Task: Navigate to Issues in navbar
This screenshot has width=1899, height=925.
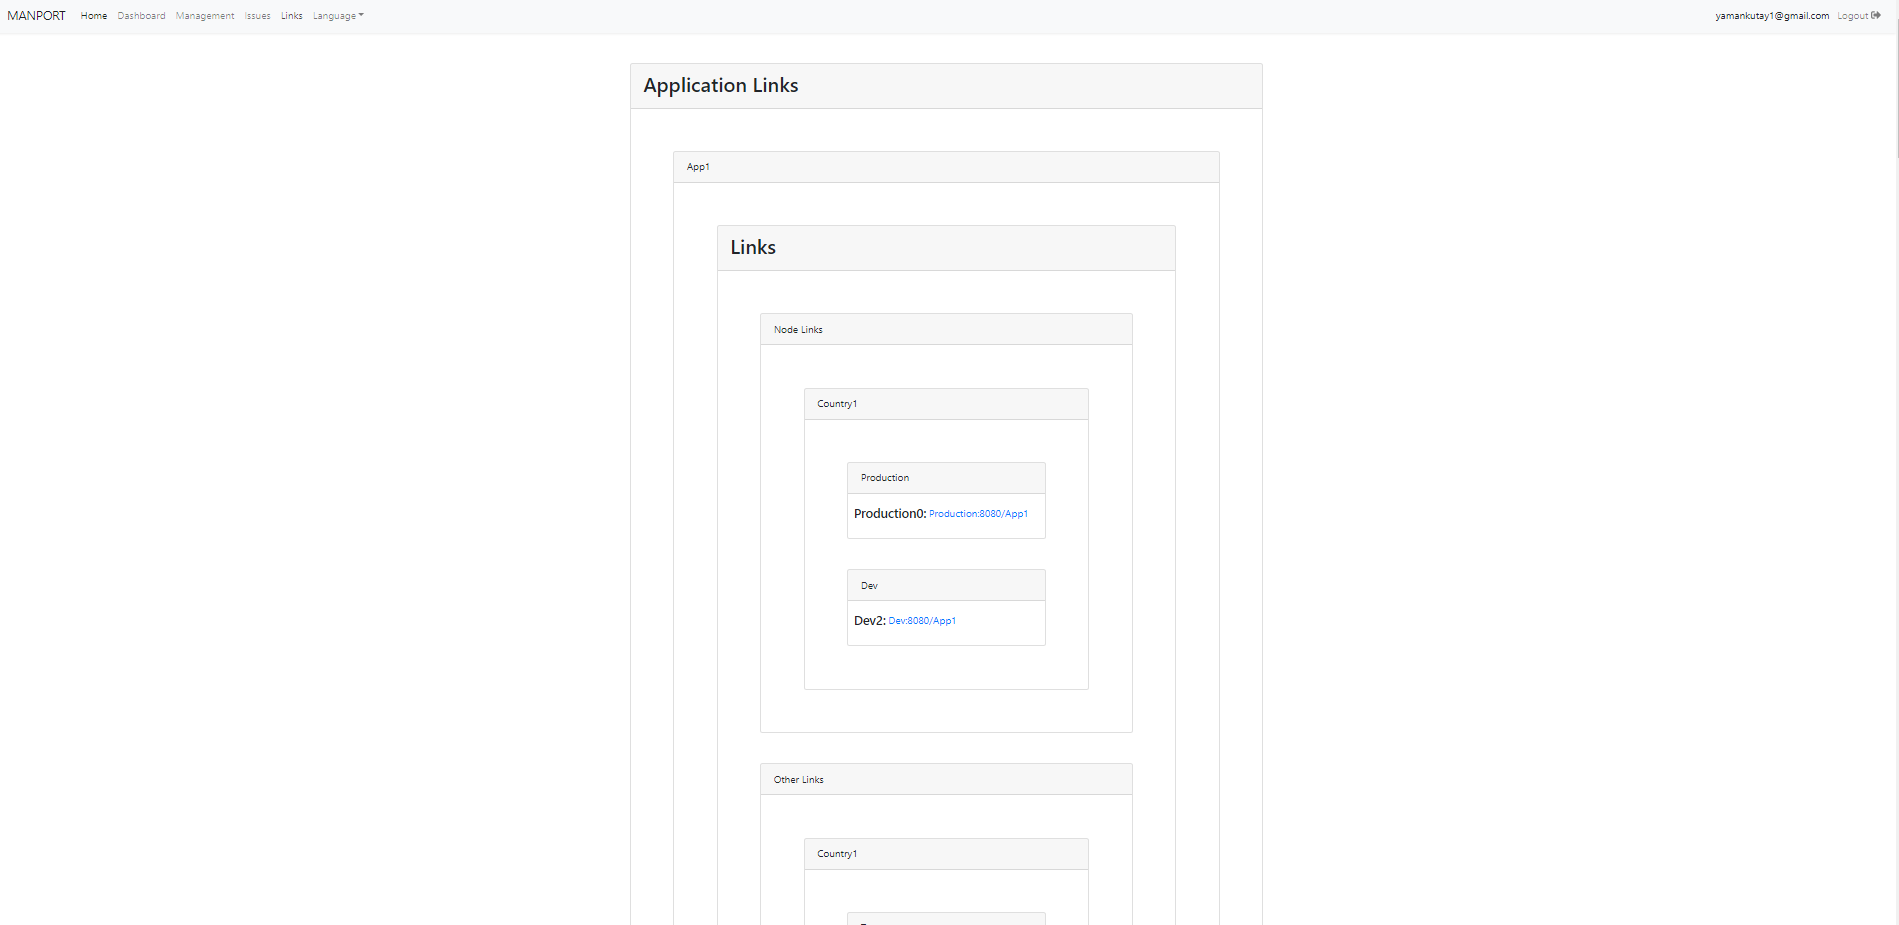Action: pyautogui.click(x=257, y=16)
